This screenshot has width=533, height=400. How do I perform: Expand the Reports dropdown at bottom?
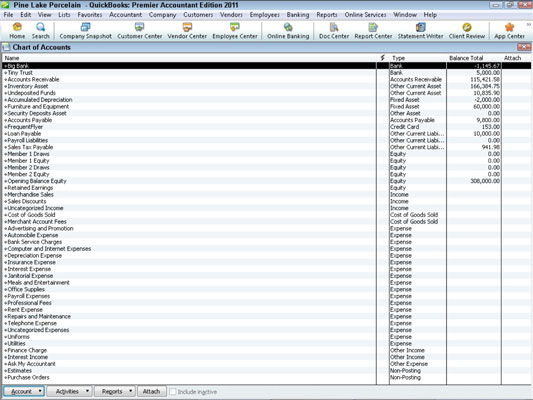(115, 392)
